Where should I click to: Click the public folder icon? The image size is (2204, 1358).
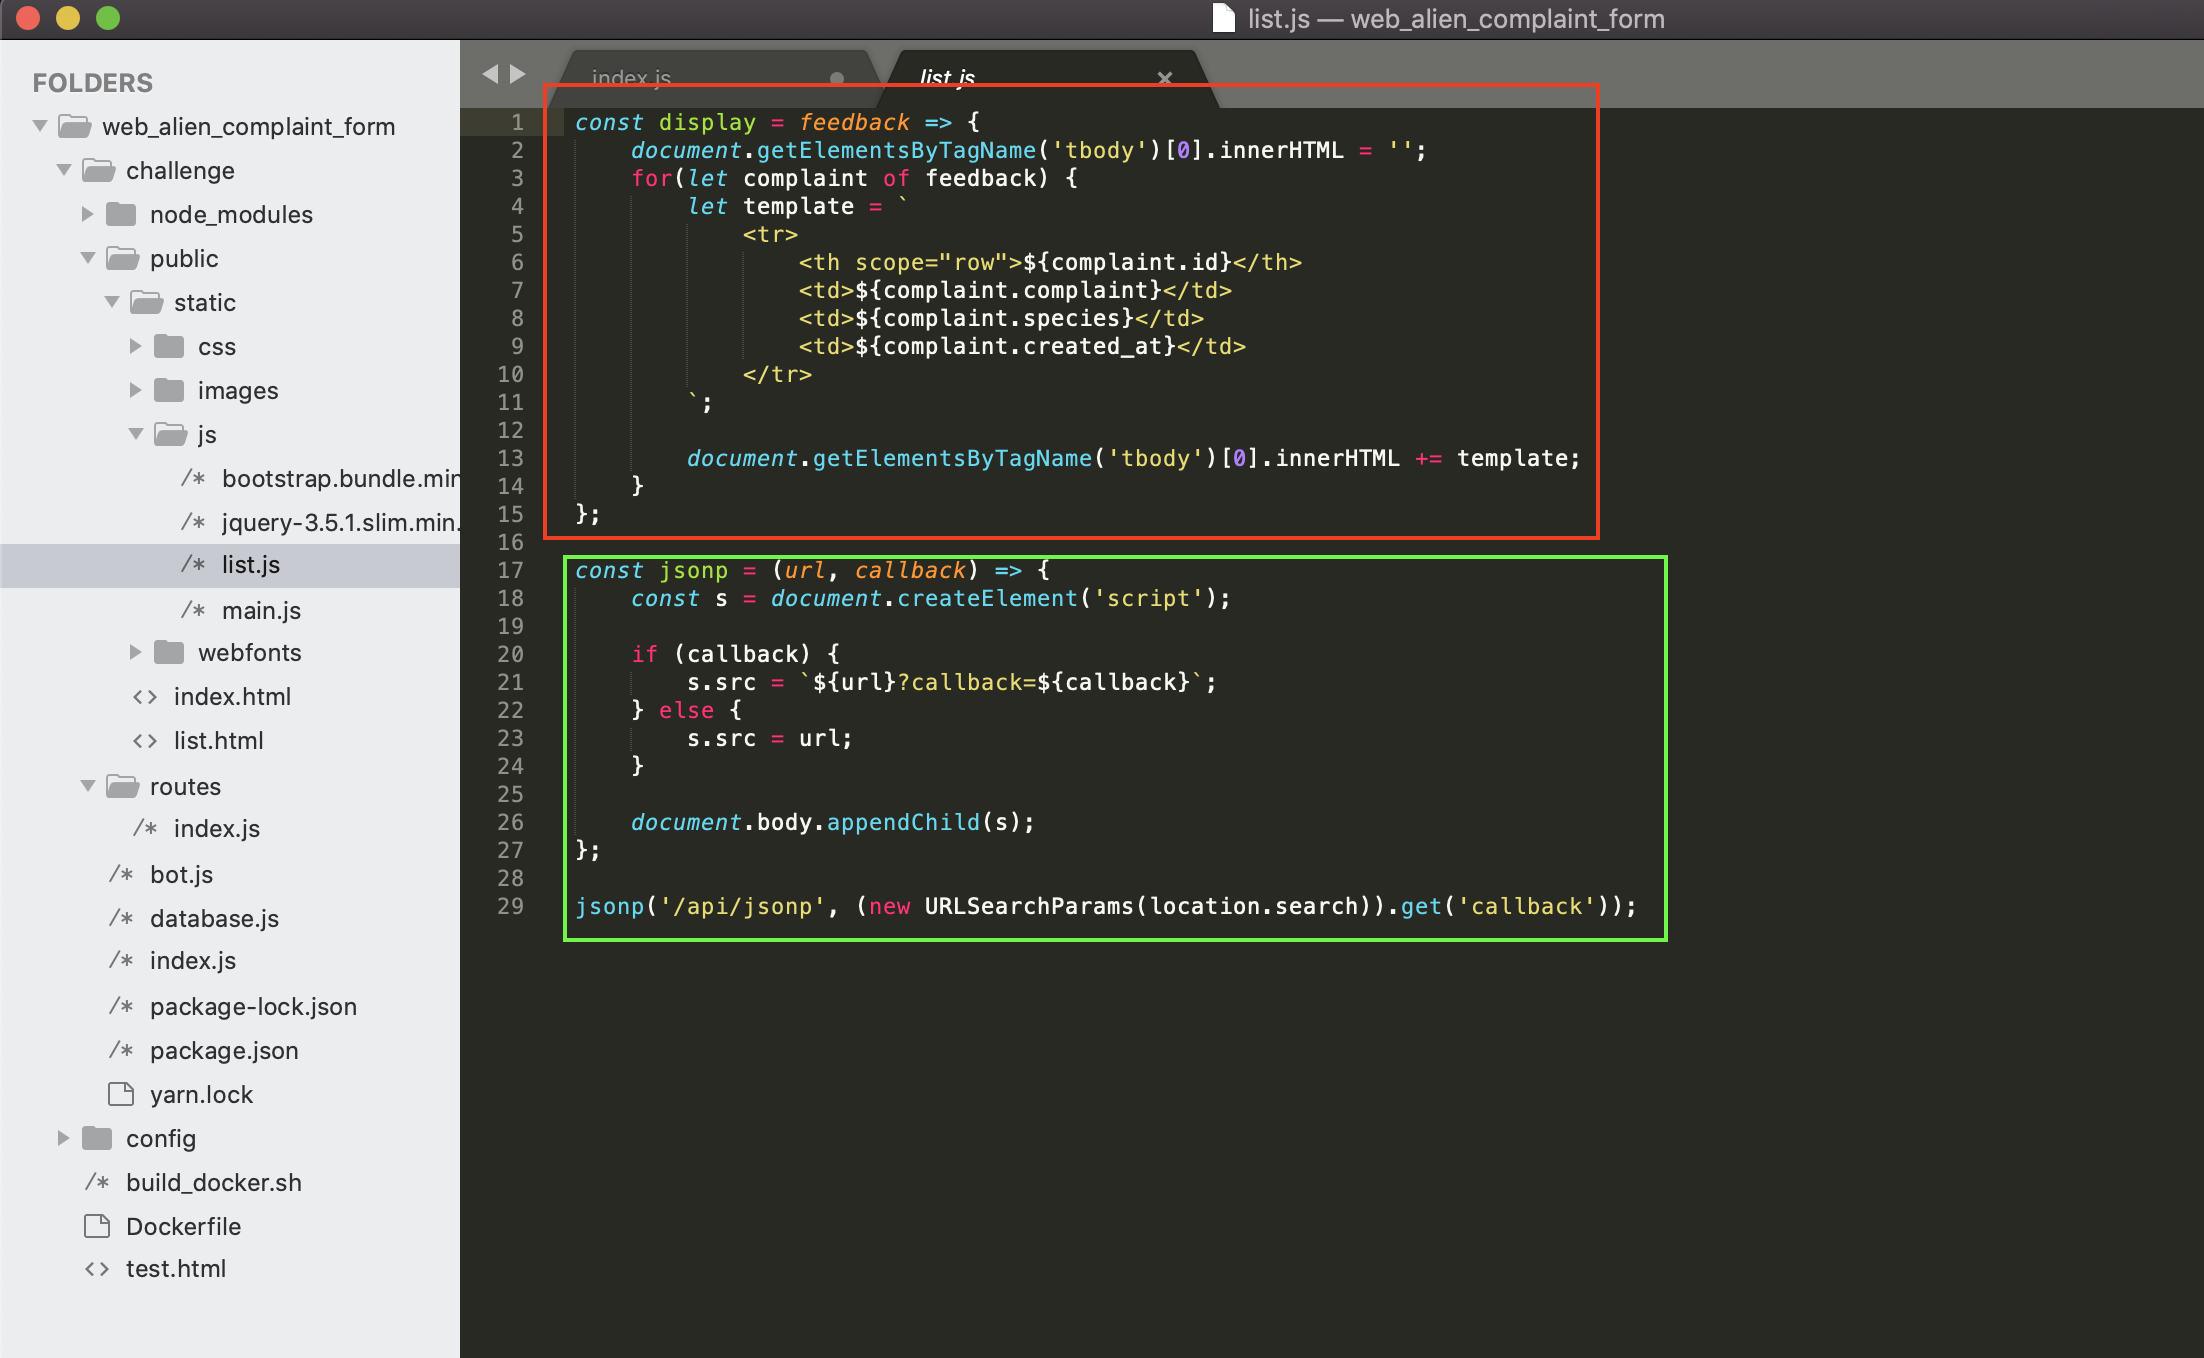(122, 258)
